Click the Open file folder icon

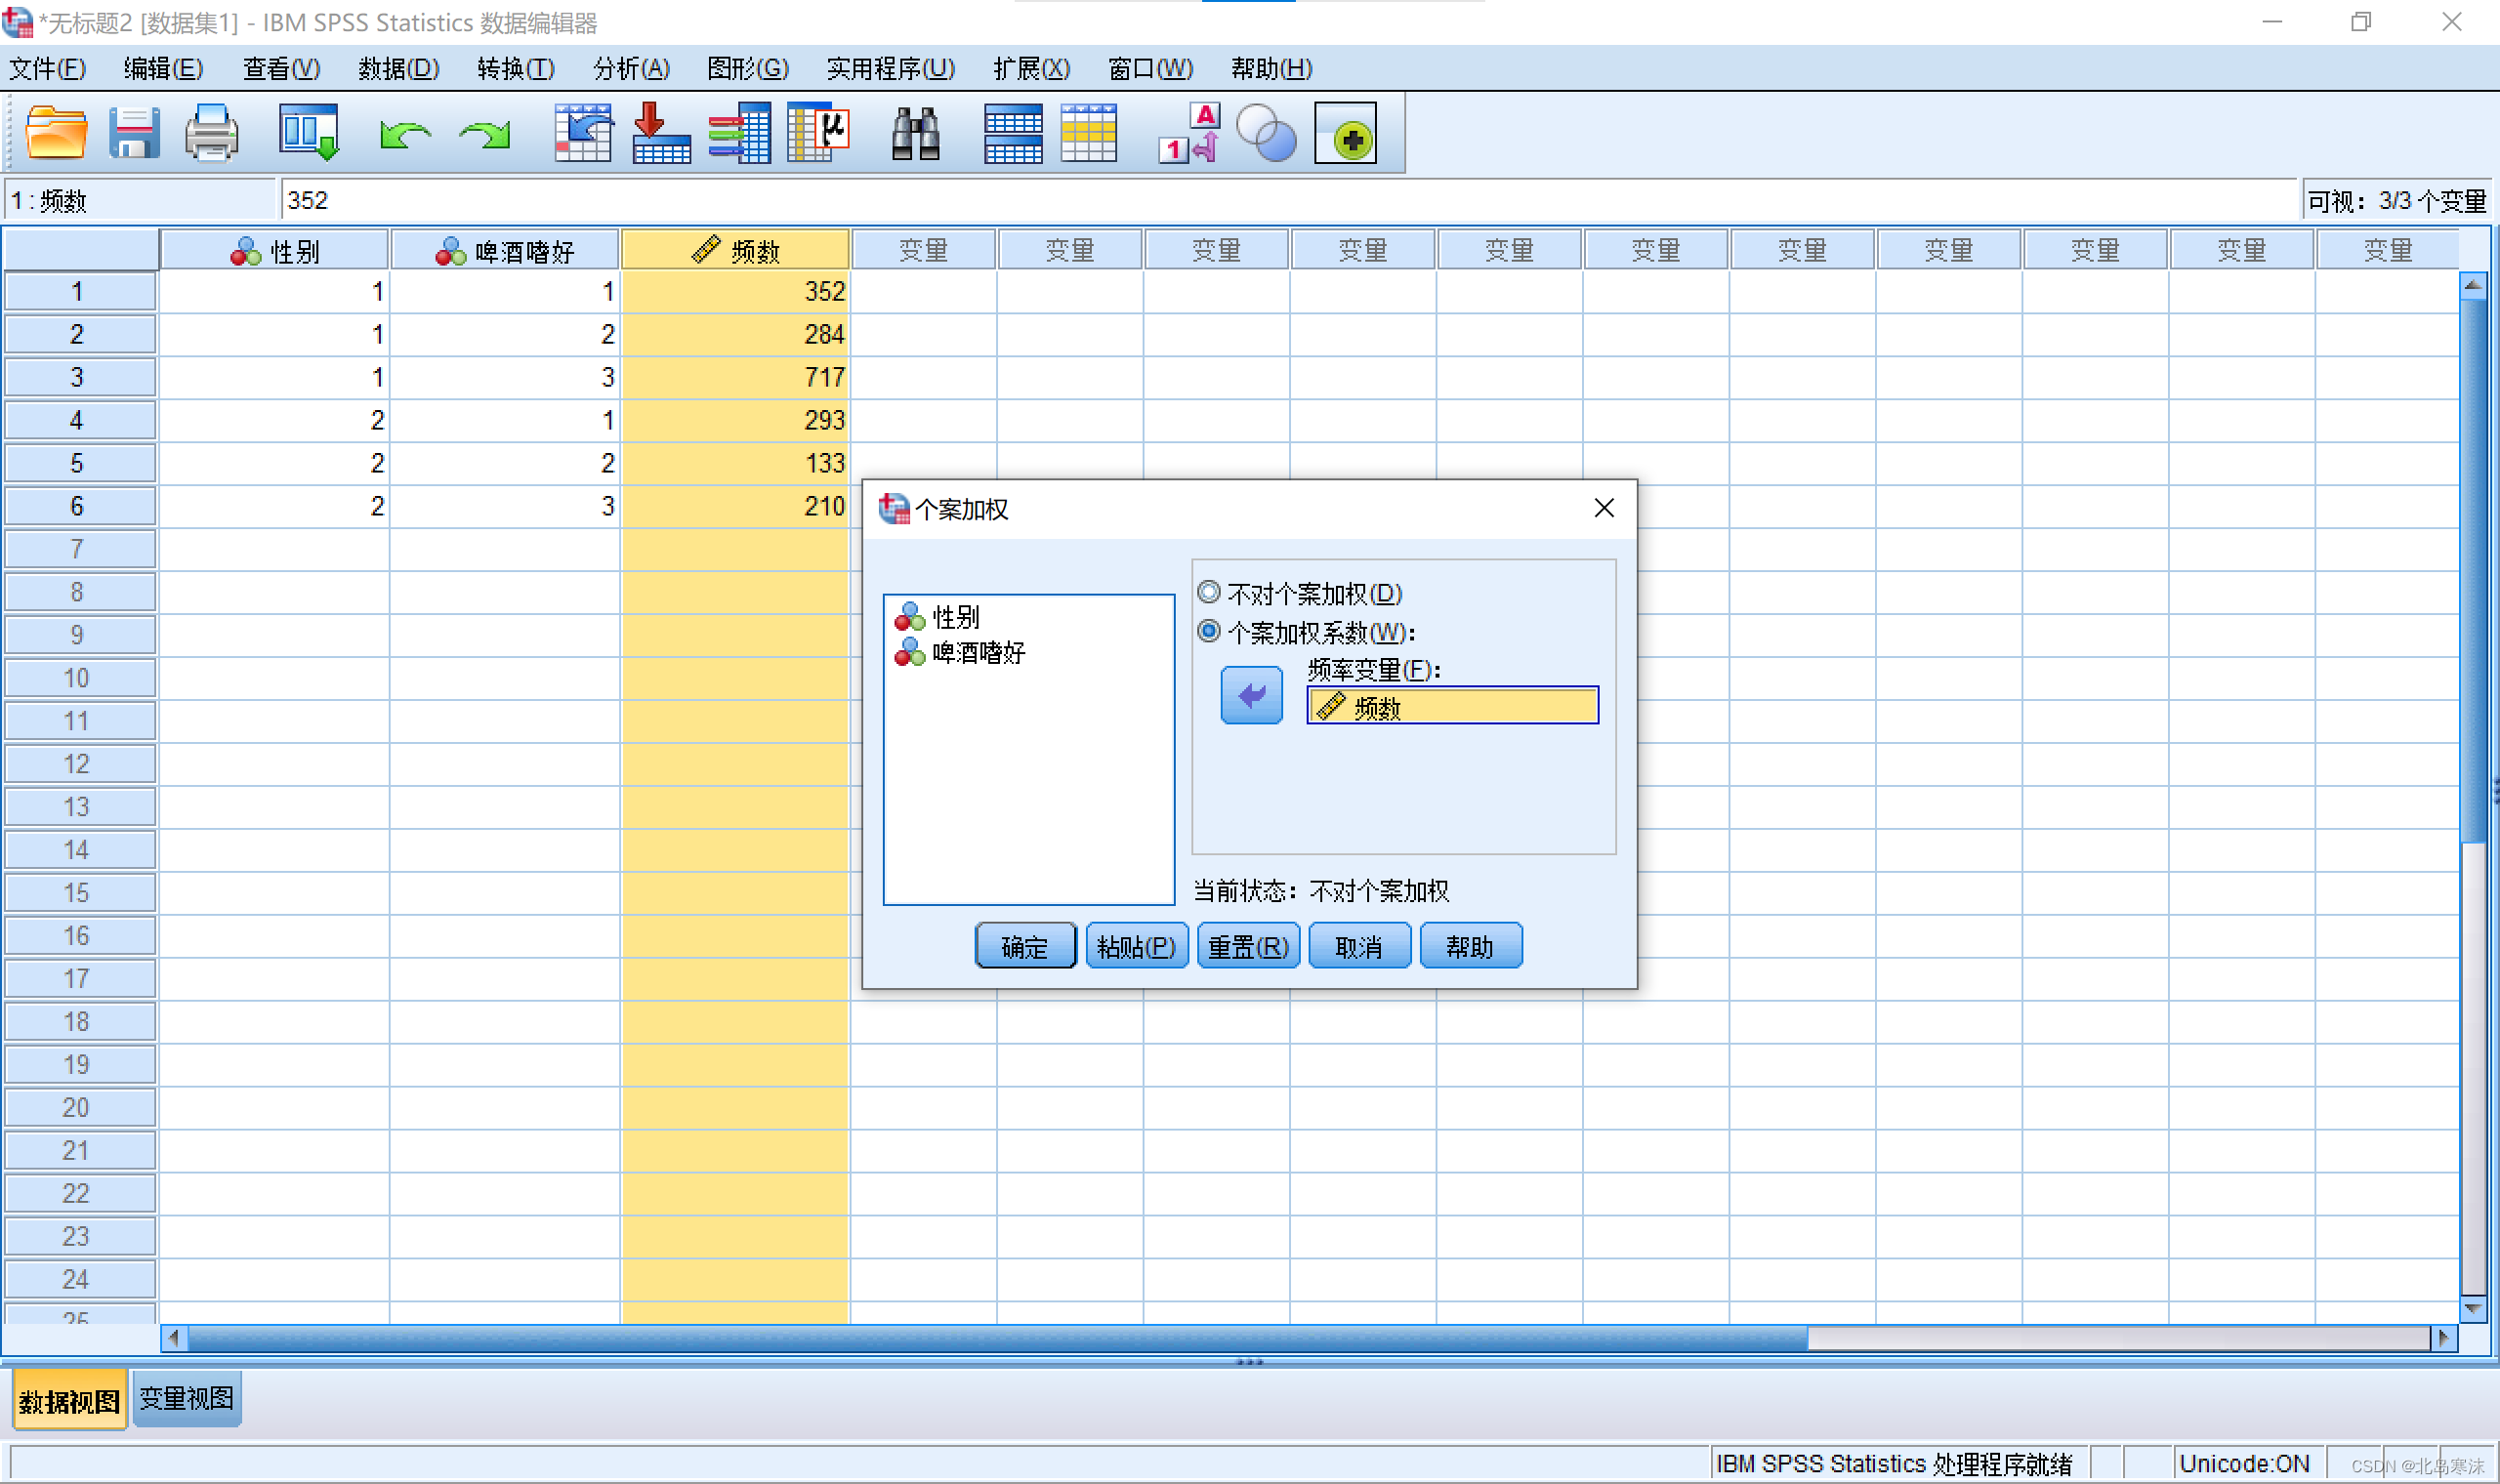tap(55, 134)
